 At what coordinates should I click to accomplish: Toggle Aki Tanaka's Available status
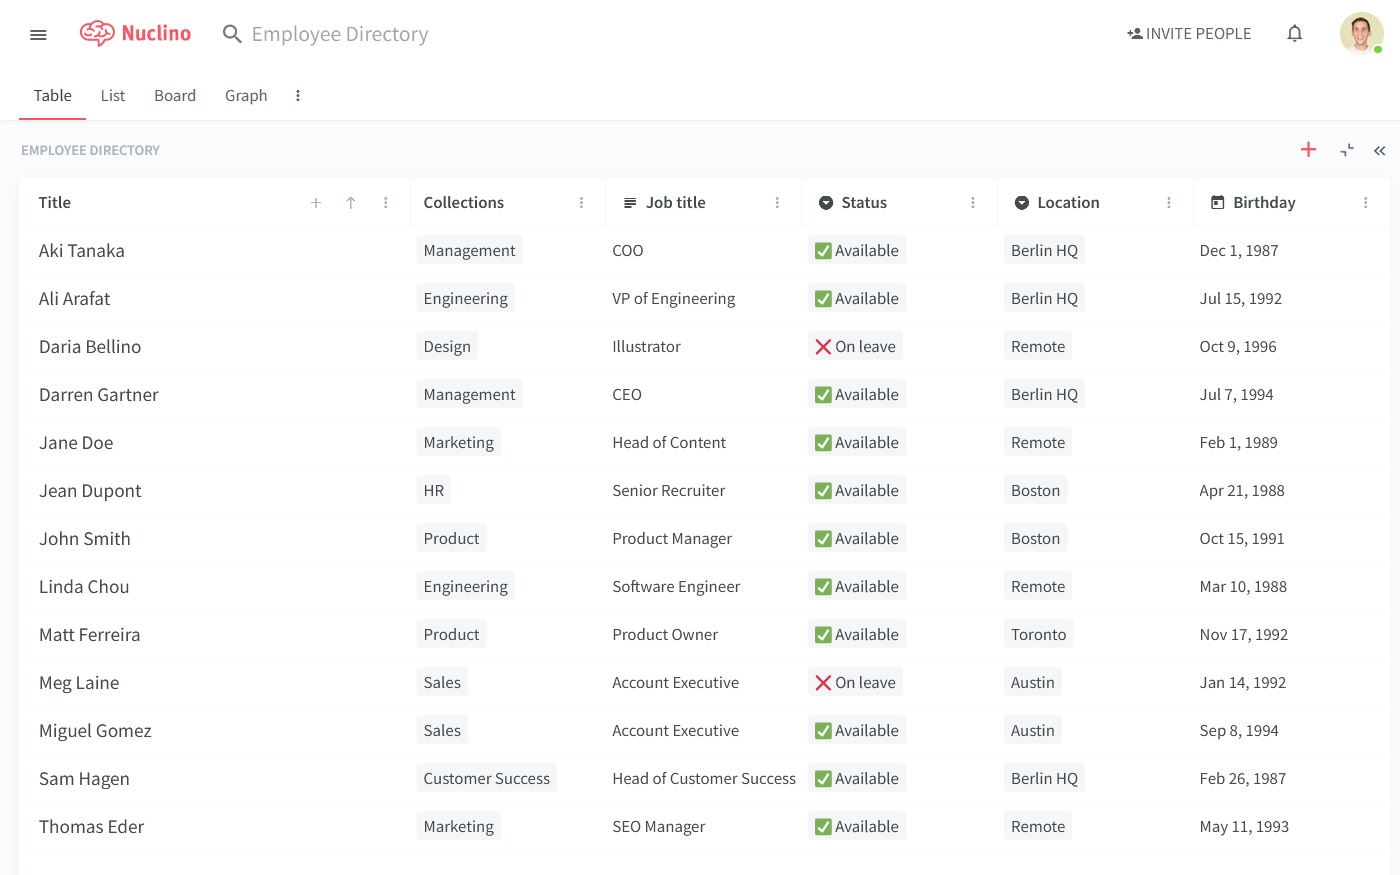[x=856, y=251]
